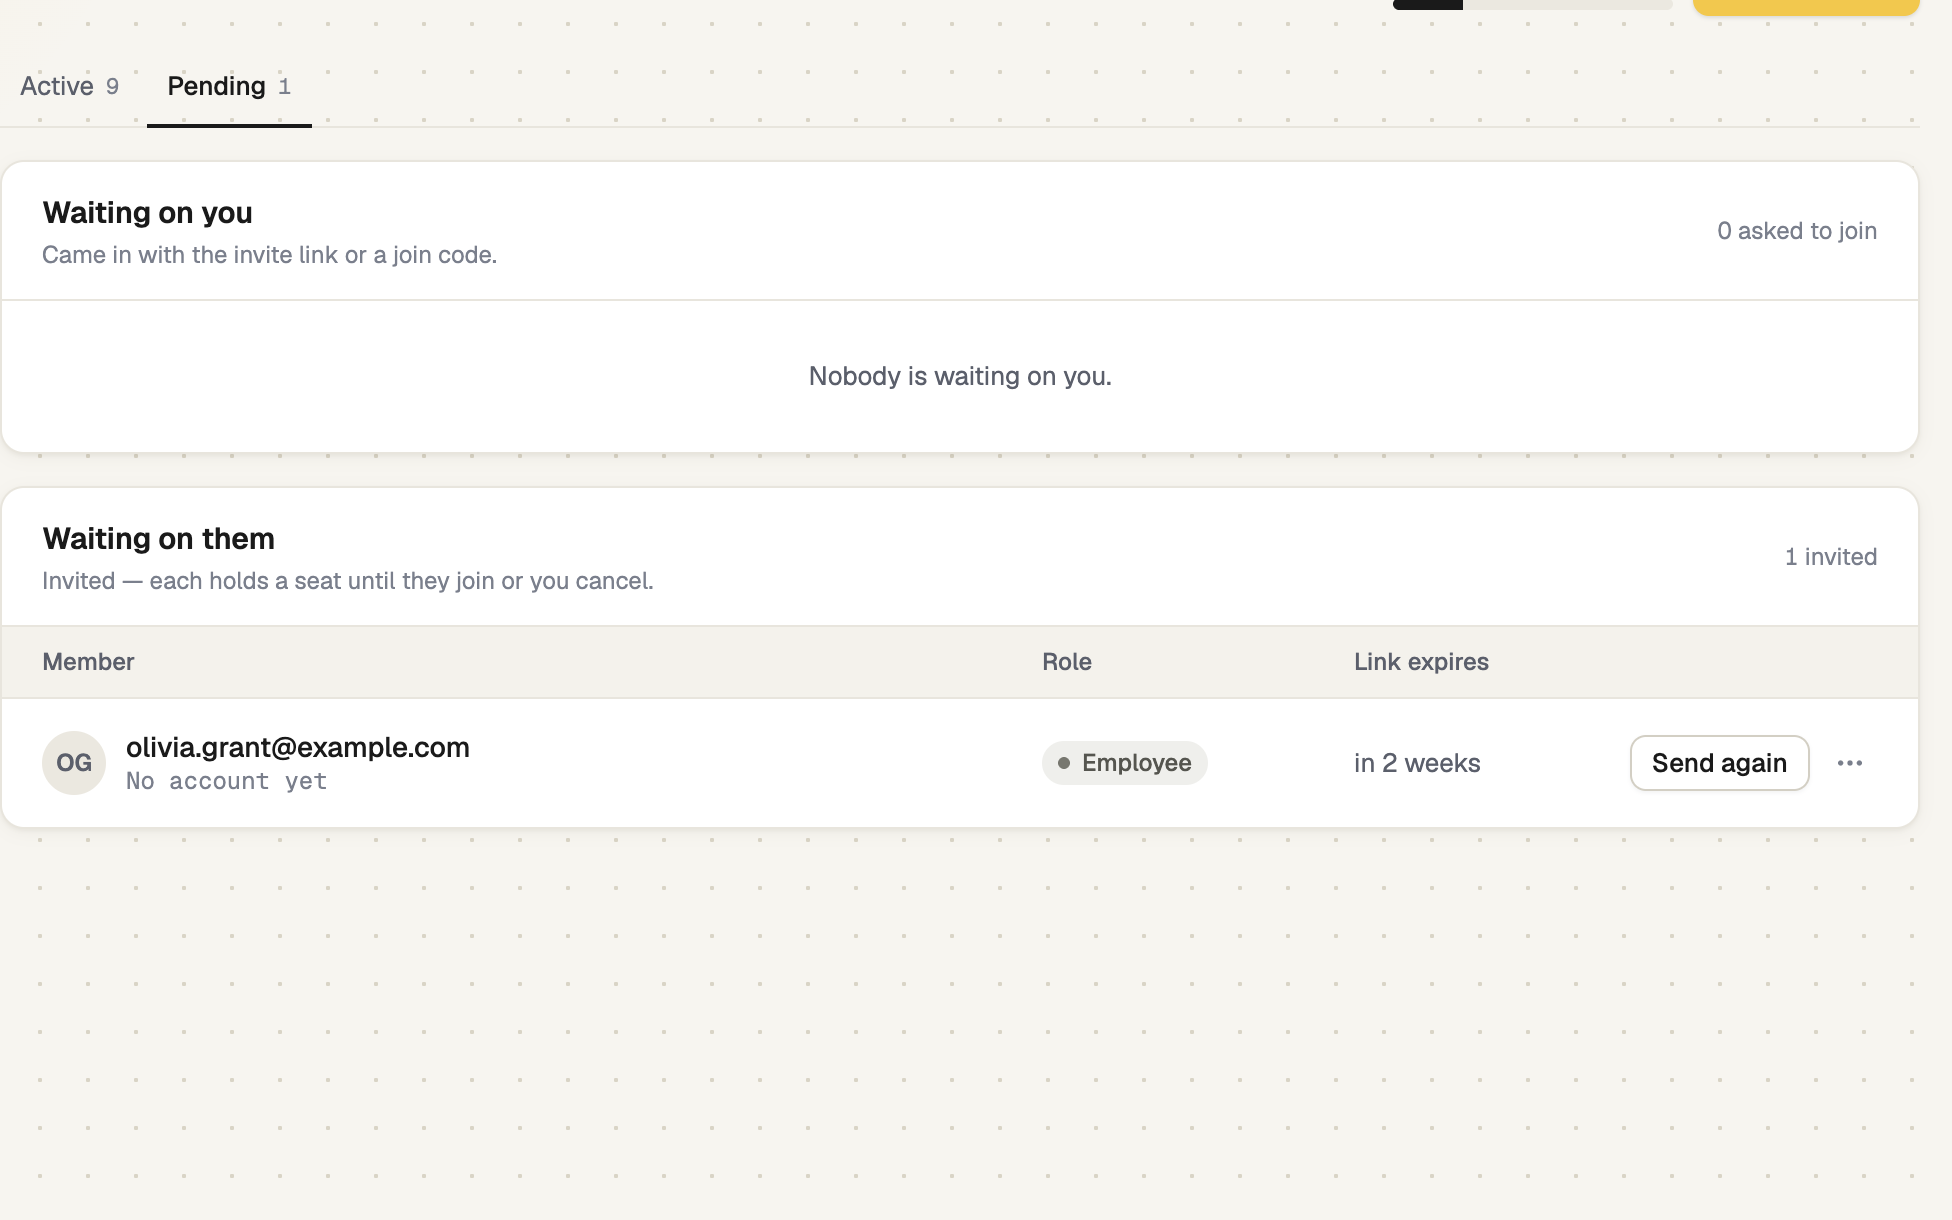Click the Employee role badge

(1124, 763)
